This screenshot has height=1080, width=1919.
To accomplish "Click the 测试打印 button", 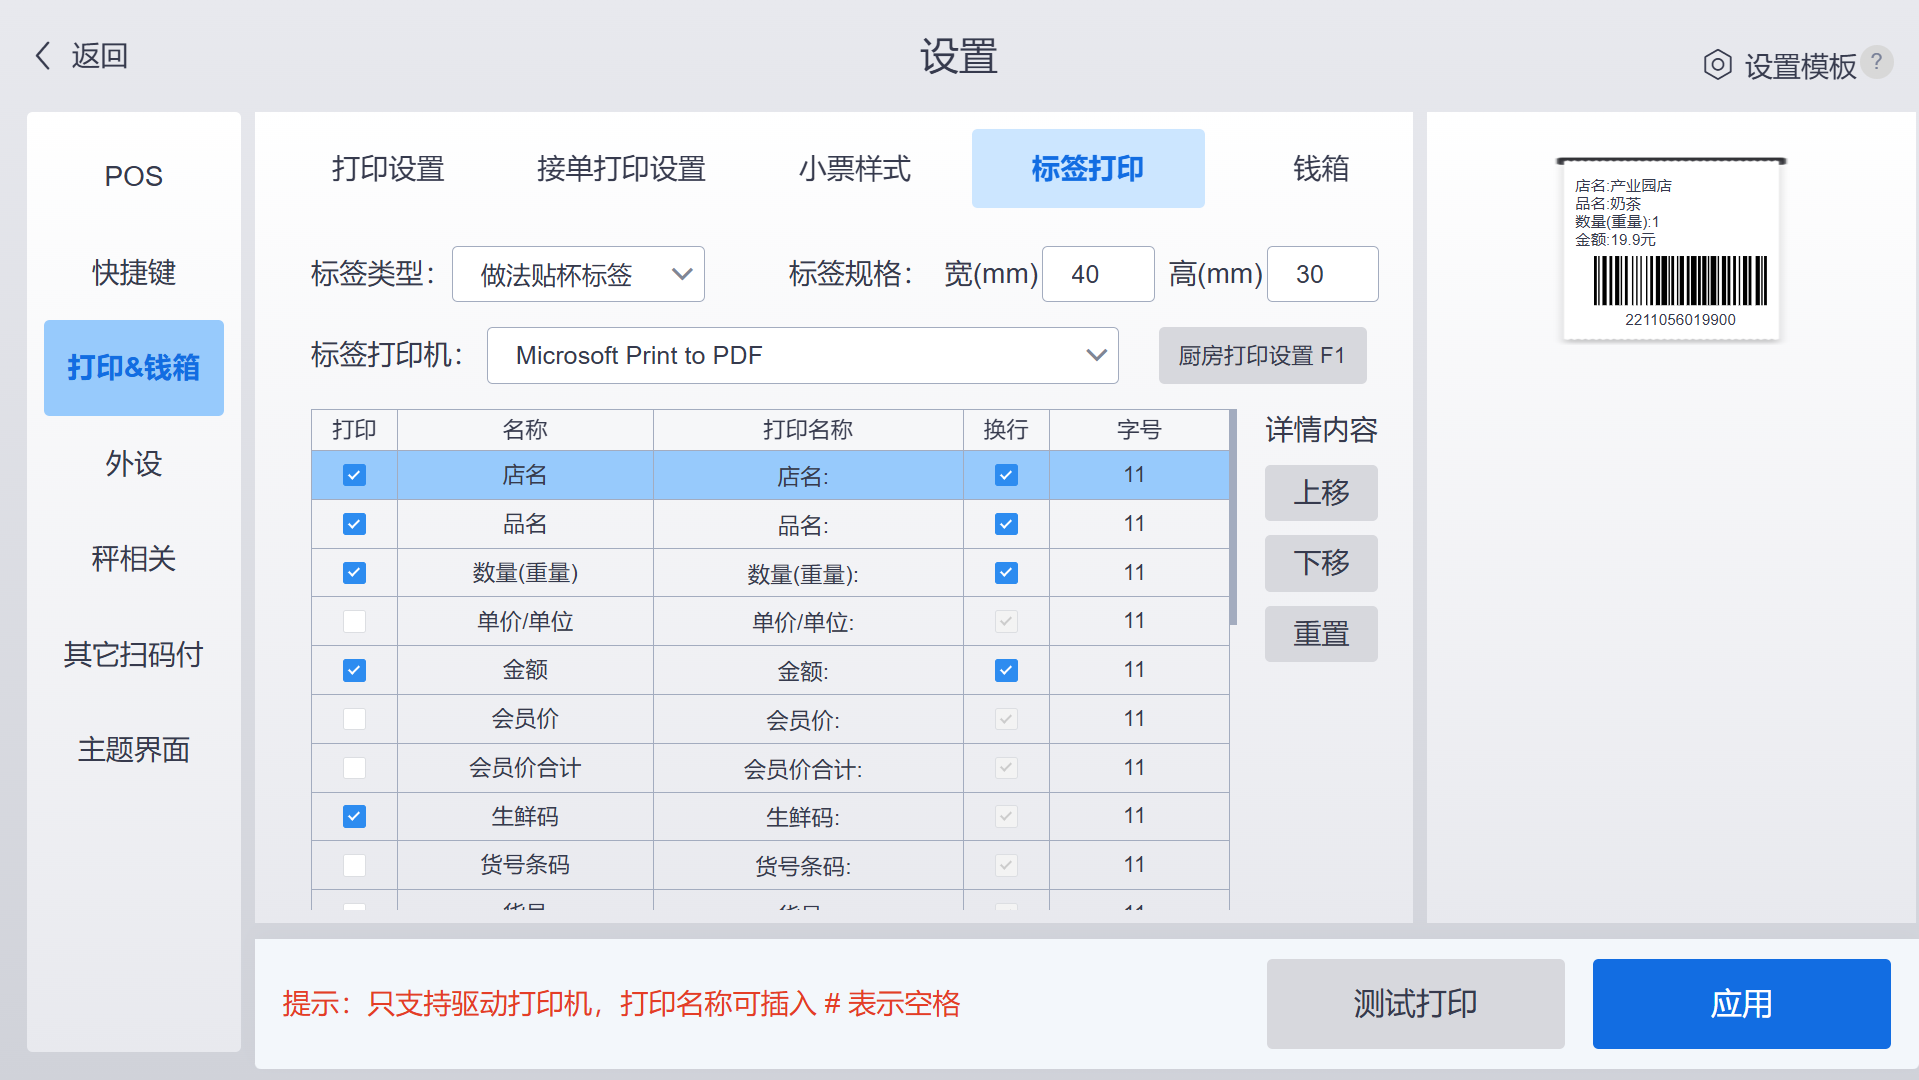I will [1415, 1003].
